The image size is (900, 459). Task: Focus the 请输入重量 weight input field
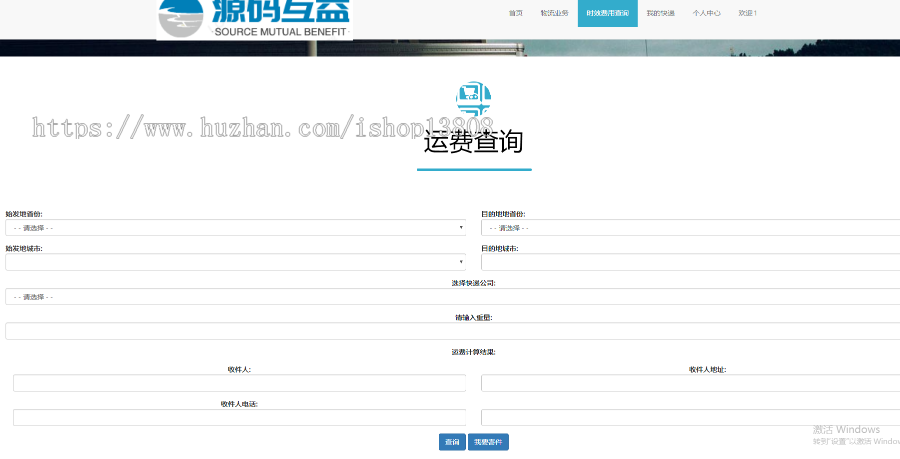pyautogui.click(x=452, y=331)
